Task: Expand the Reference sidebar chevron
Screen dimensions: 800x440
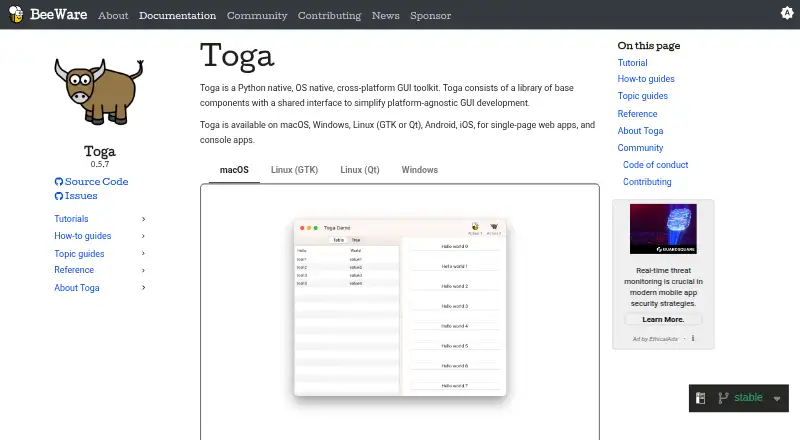Action: (x=143, y=271)
